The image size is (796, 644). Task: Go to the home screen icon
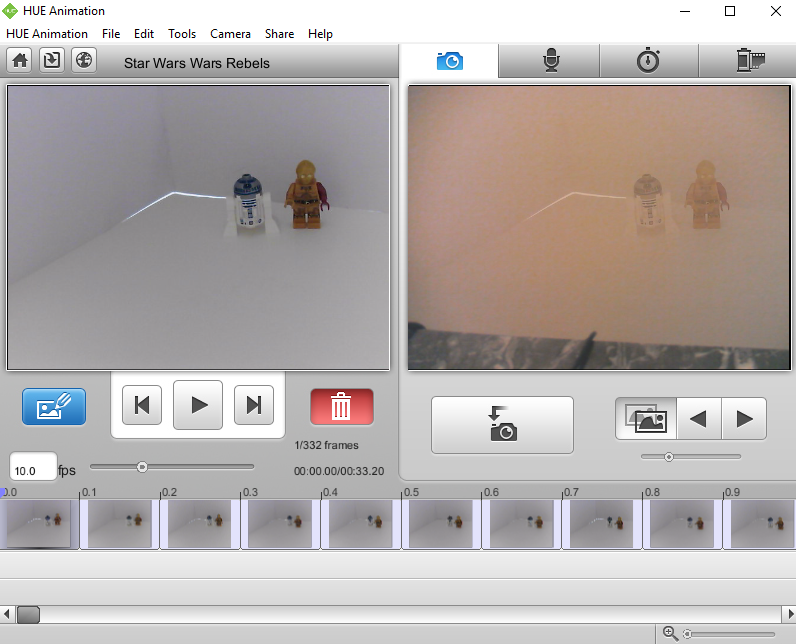(x=20, y=60)
